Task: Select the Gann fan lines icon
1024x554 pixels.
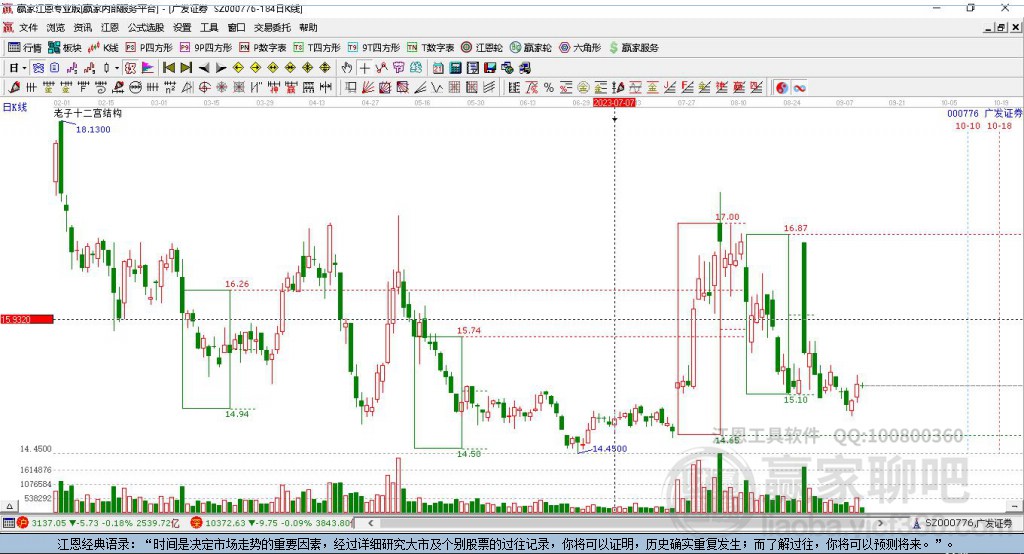Action: click(x=368, y=88)
